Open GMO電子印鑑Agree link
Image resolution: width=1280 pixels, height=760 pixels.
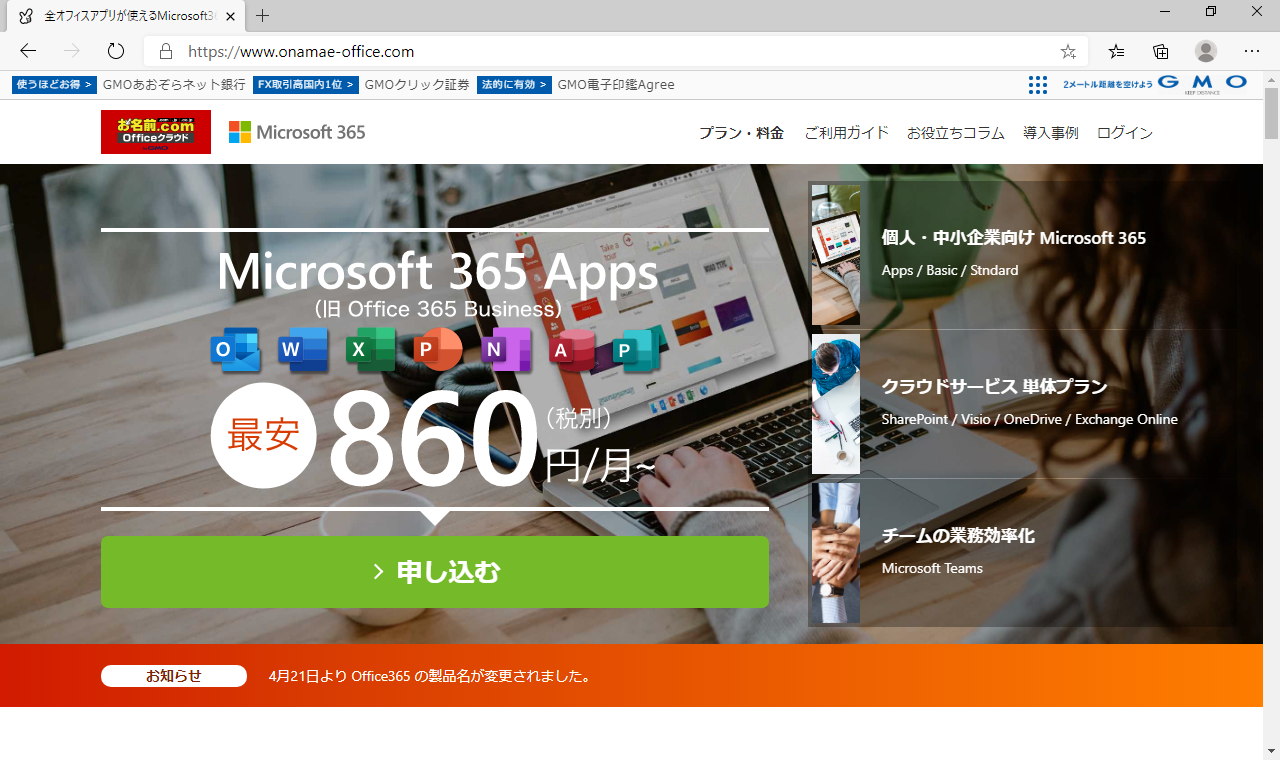(616, 85)
